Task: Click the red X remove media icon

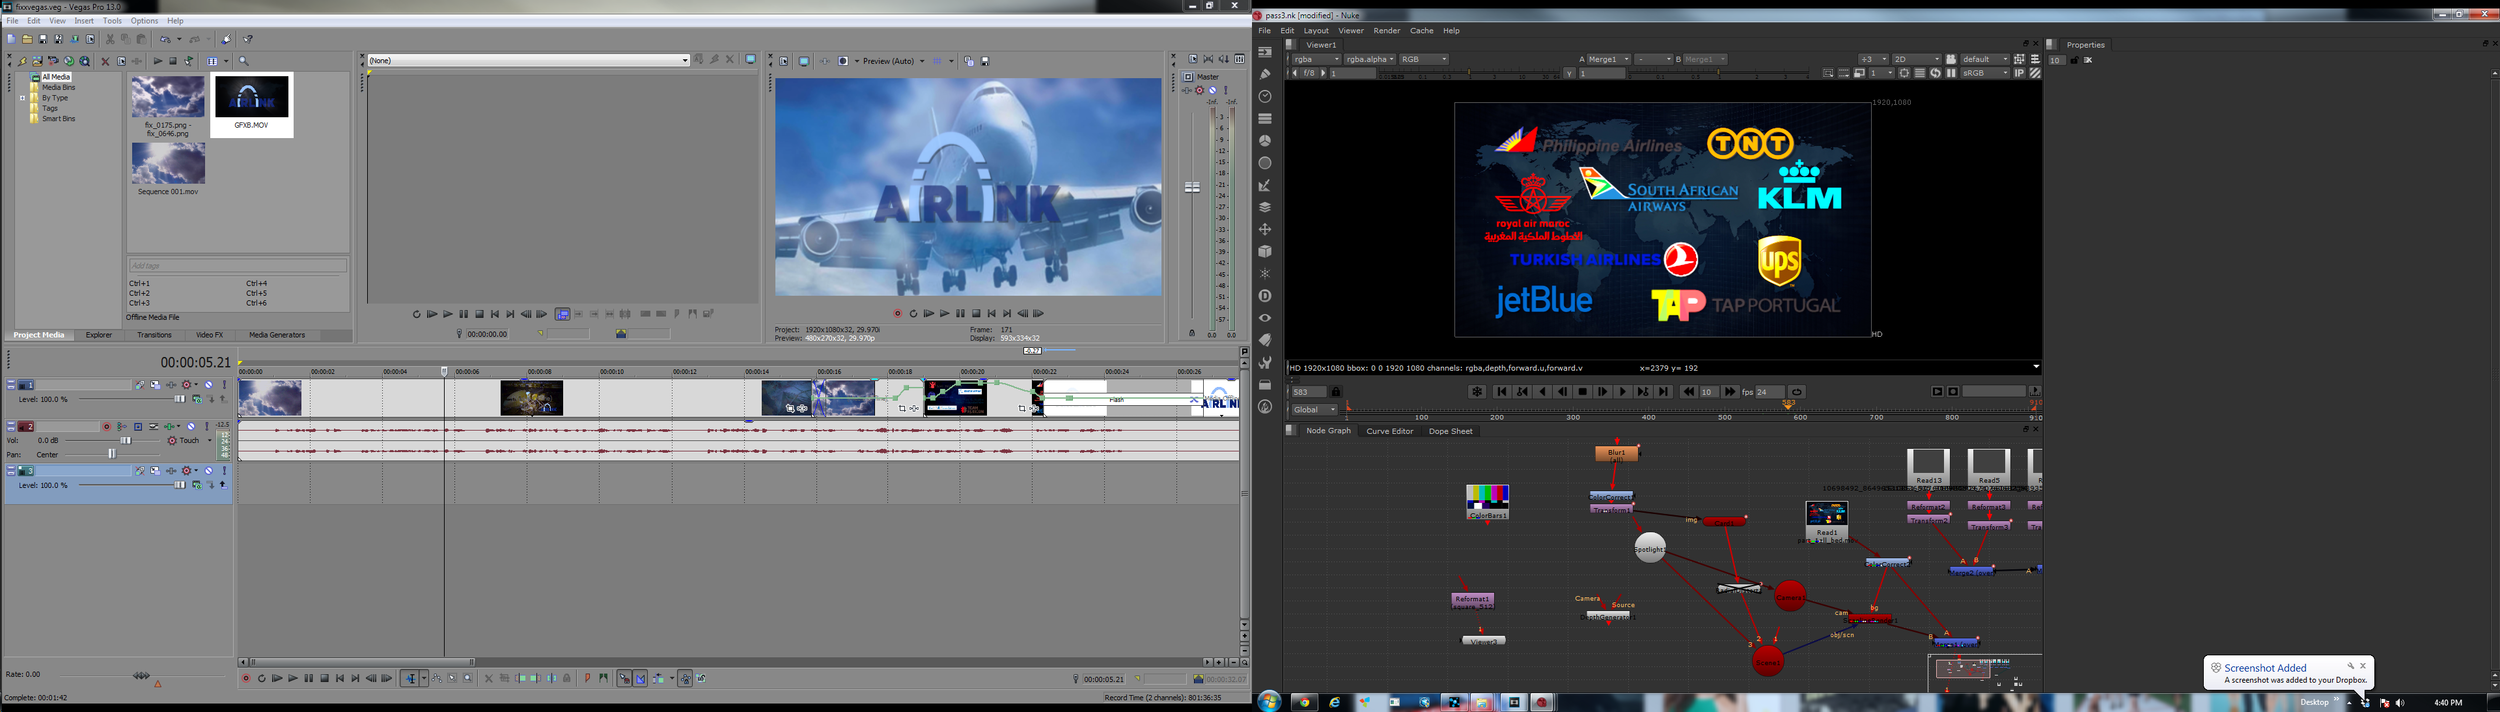Action: tap(105, 61)
